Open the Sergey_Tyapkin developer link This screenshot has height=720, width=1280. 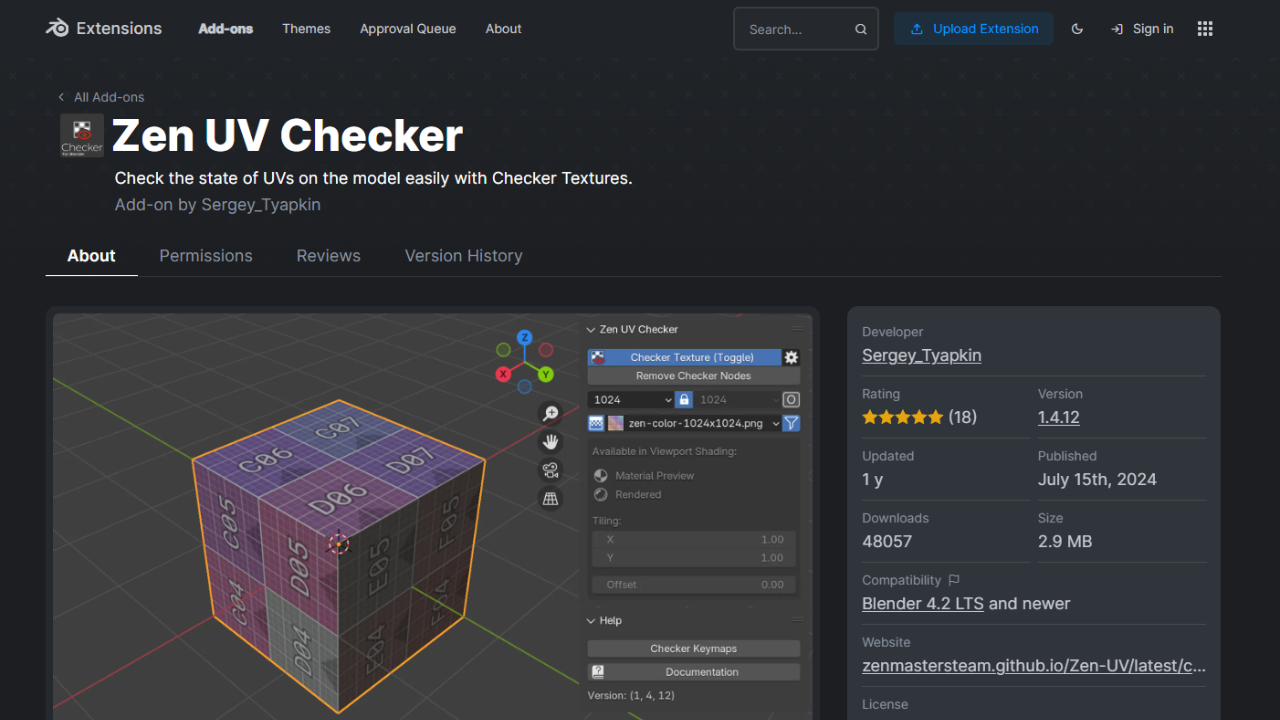922,356
